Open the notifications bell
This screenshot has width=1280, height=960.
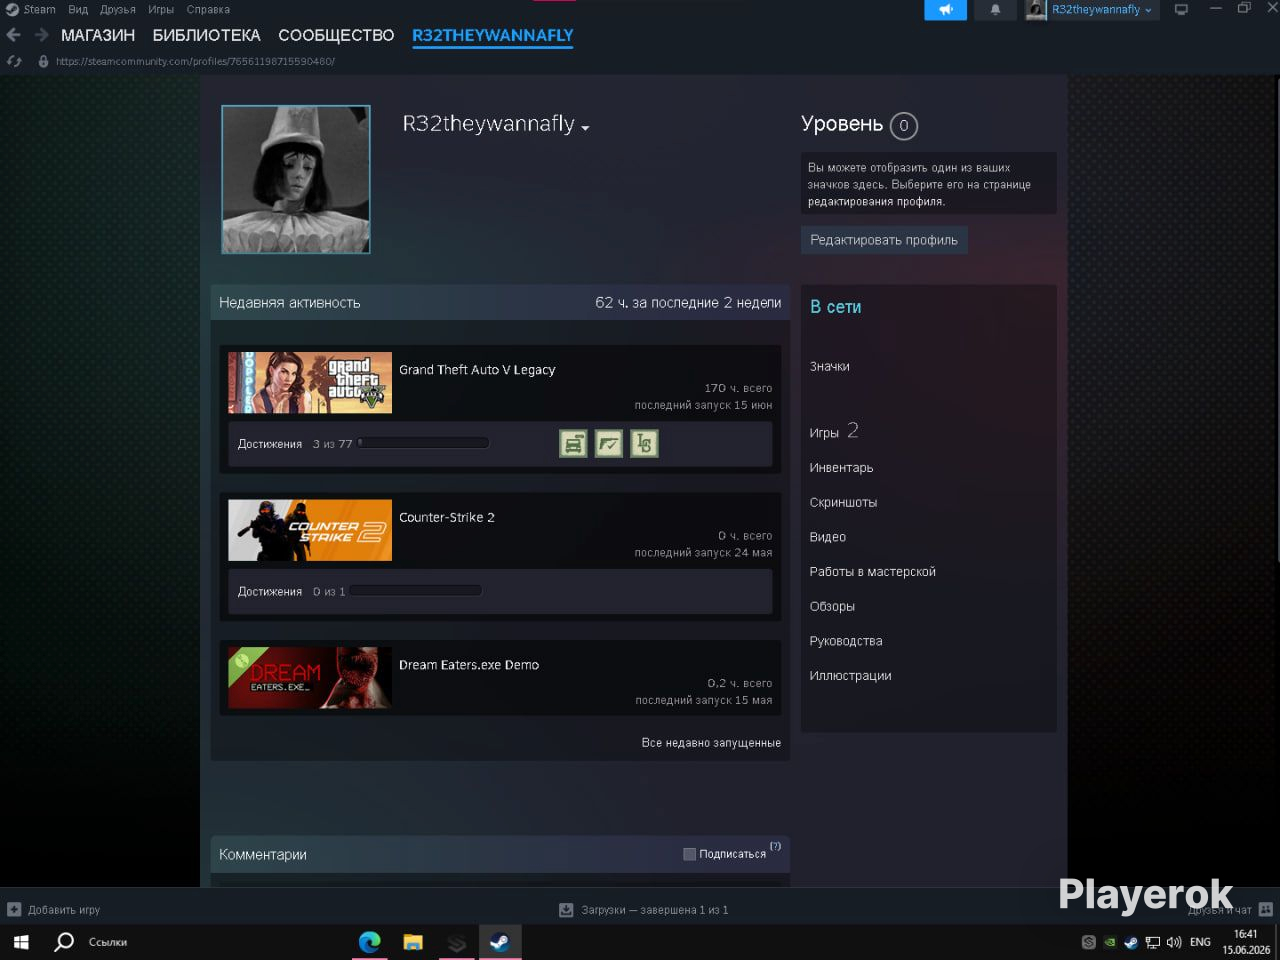coord(995,10)
